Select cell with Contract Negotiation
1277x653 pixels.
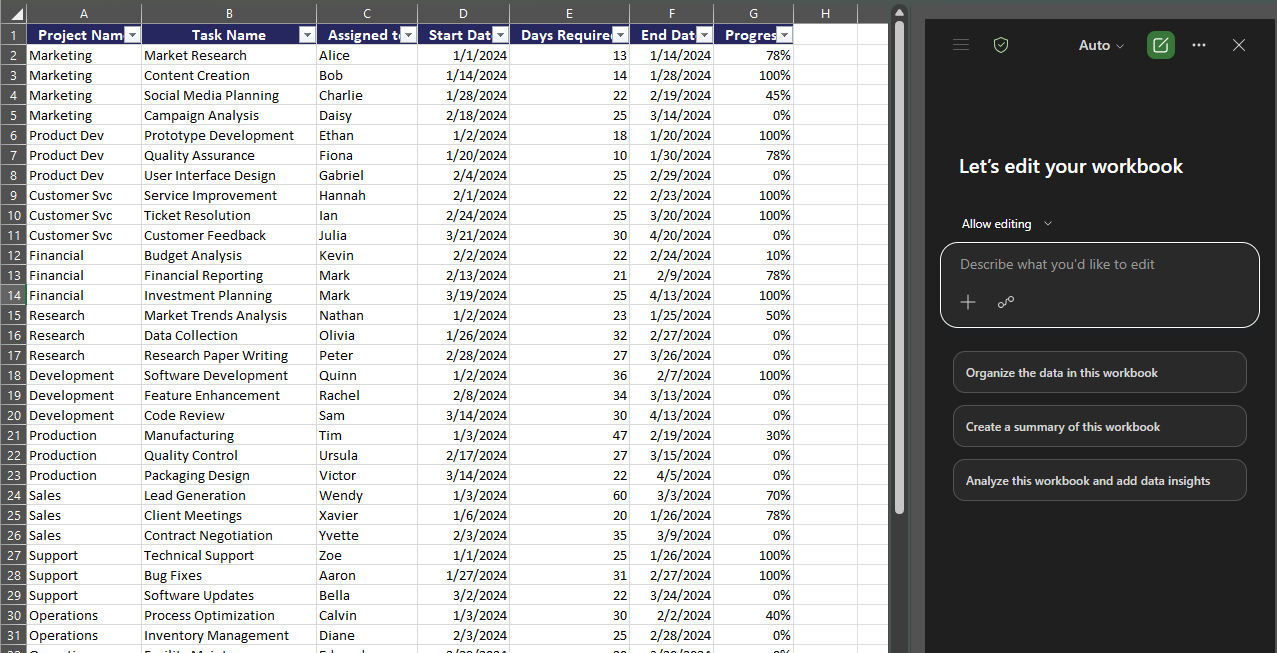(x=229, y=535)
